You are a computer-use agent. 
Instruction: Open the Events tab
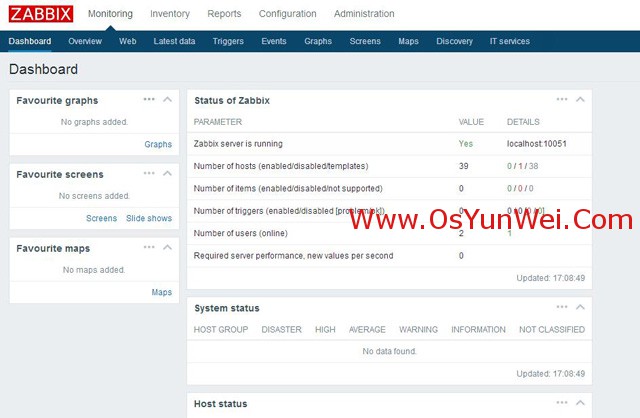click(x=274, y=41)
